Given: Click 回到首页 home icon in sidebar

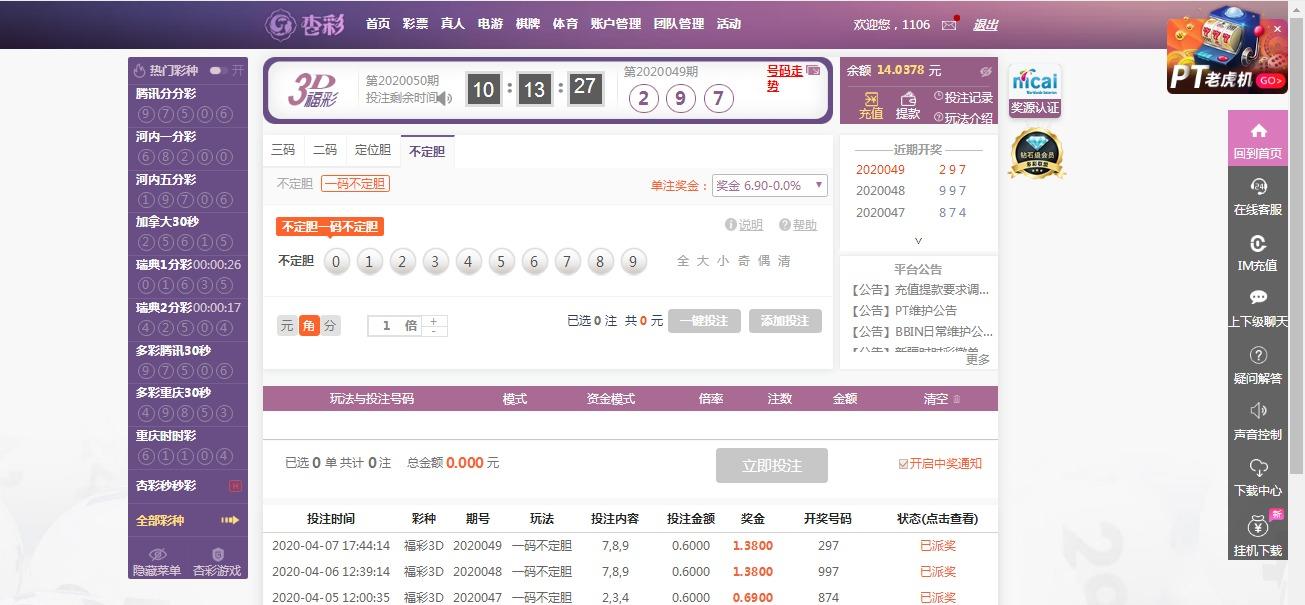Looking at the screenshot, I should point(1258,132).
